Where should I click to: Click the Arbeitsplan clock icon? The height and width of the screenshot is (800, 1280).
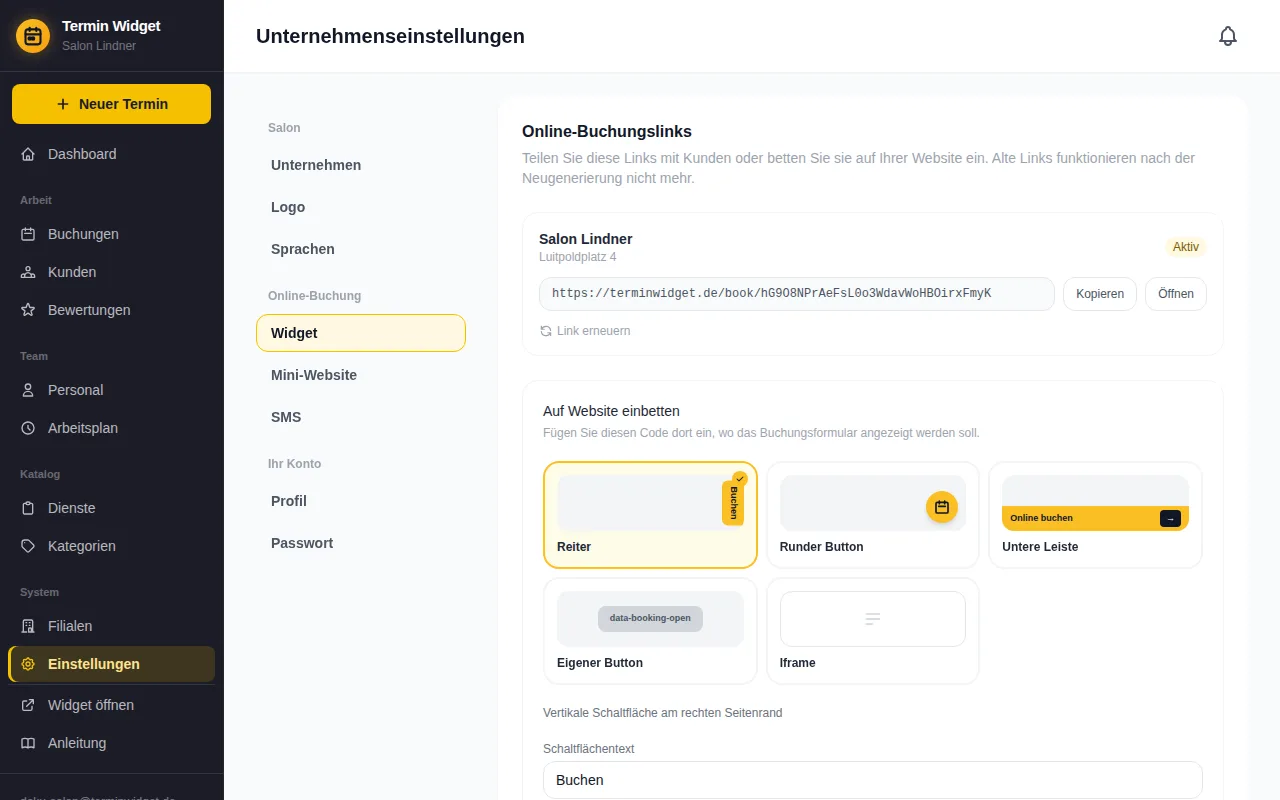(28, 428)
